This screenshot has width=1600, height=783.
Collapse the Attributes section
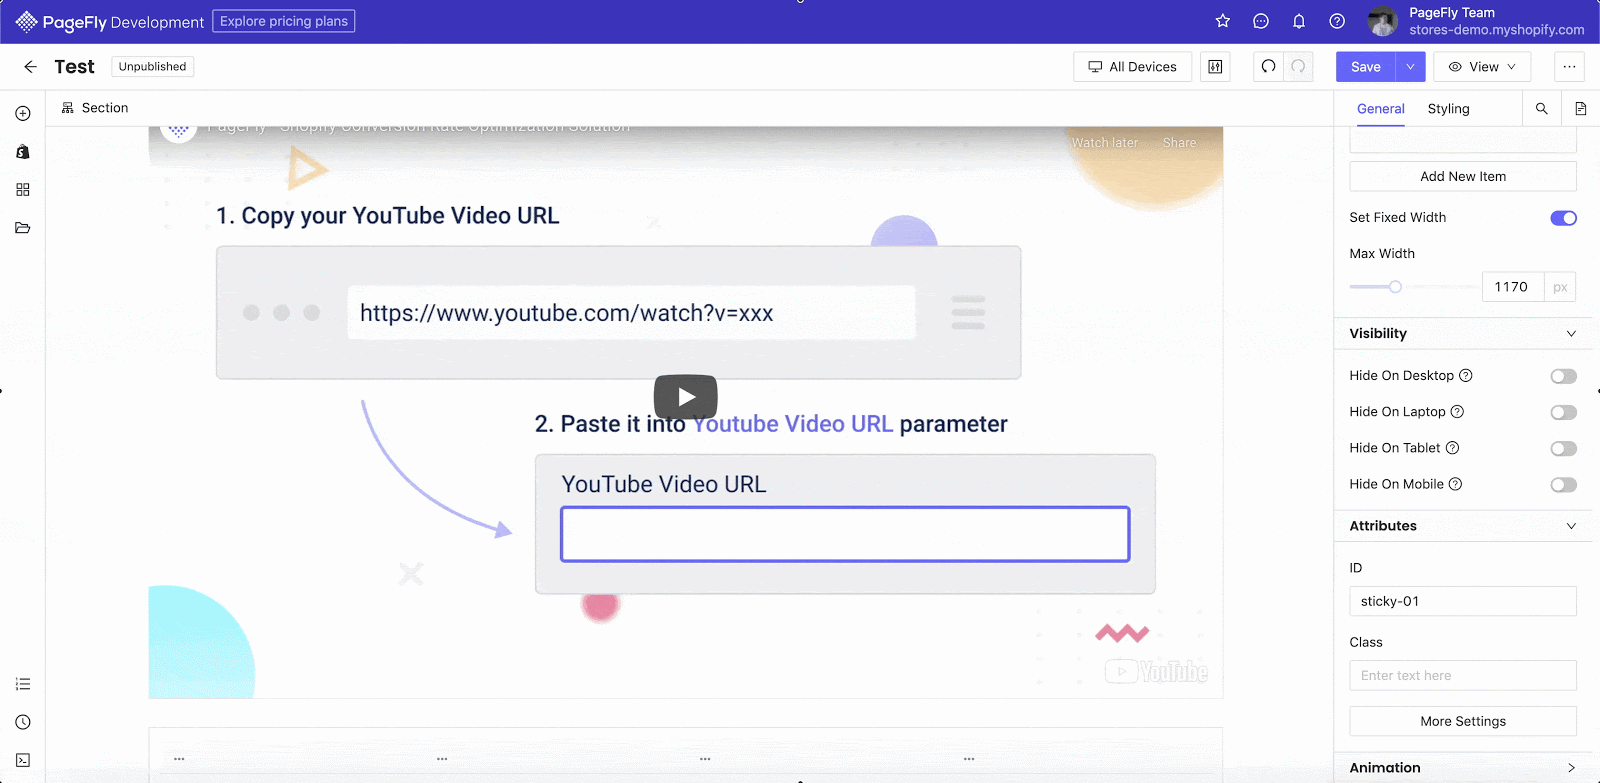coord(1571,526)
